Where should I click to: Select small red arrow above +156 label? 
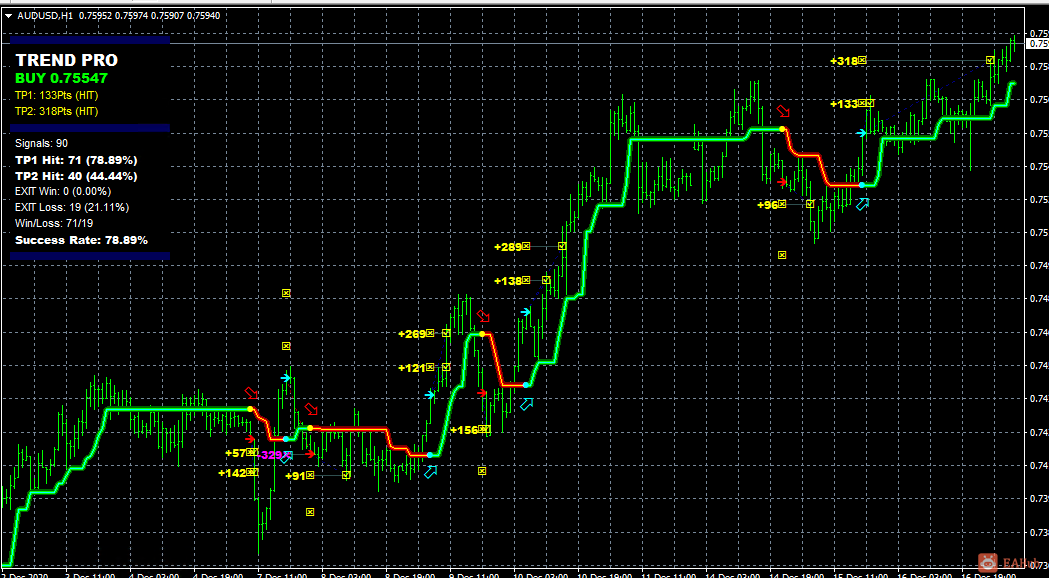[x=482, y=392]
